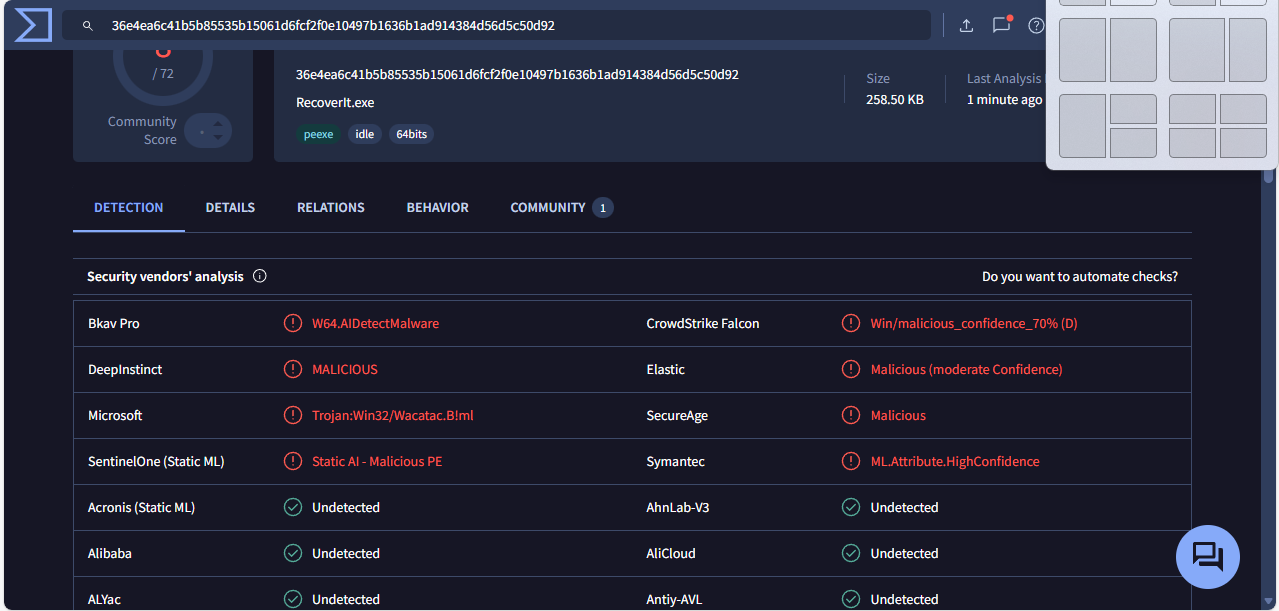The height and width of the screenshot is (611, 1279).
Task: Click the upload file icon
Action: pyautogui.click(x=966, y=26)
